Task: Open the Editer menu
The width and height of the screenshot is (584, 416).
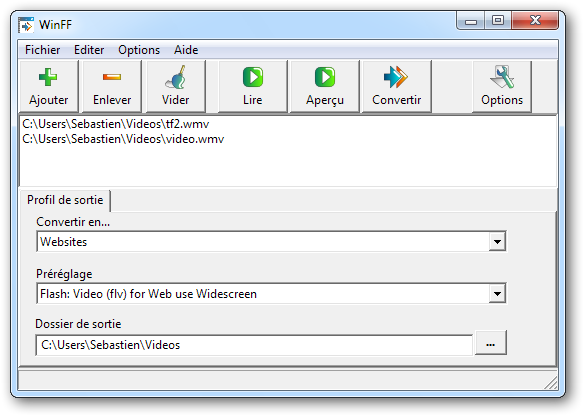Action: [x=89, y=50]
